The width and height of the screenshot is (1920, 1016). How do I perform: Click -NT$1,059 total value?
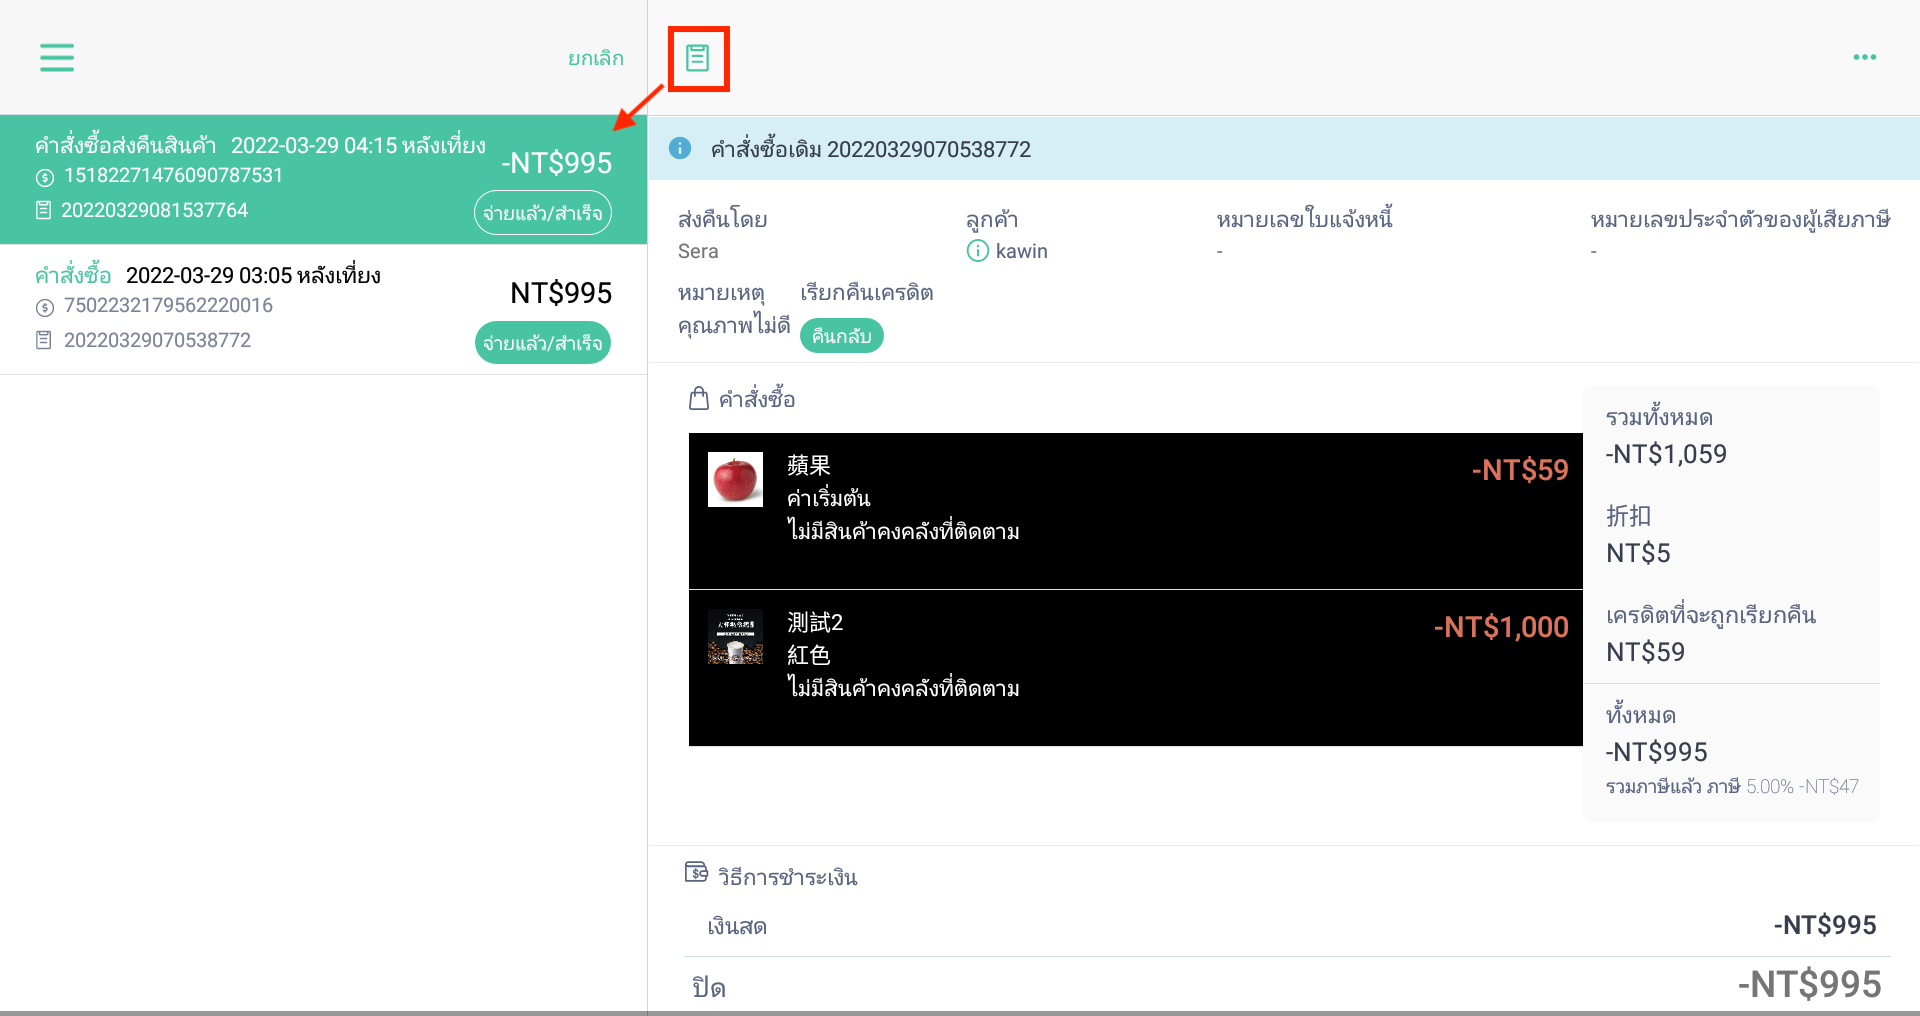pos(1666,454)
